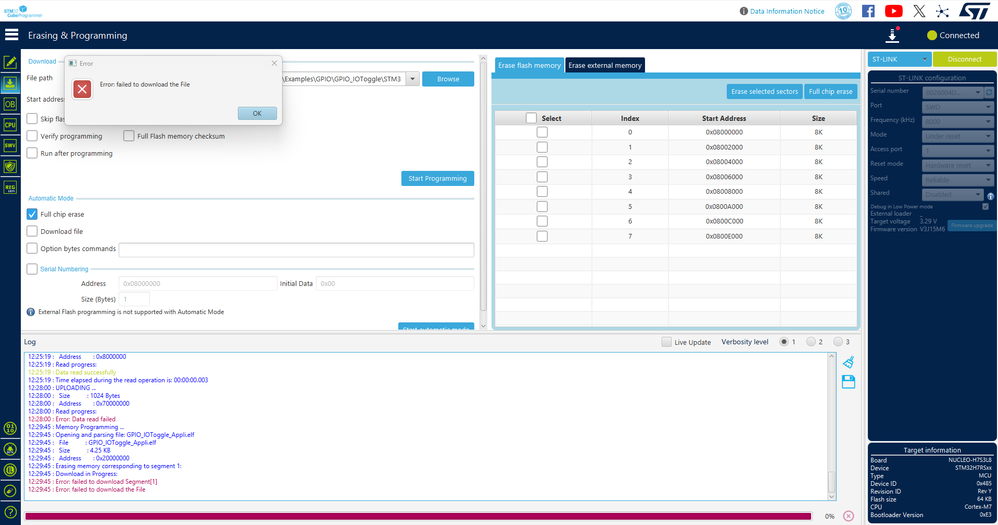Enable Run after programming
Image resolution: width=998 pixels, height=525 pixels.
pos(32,153)
